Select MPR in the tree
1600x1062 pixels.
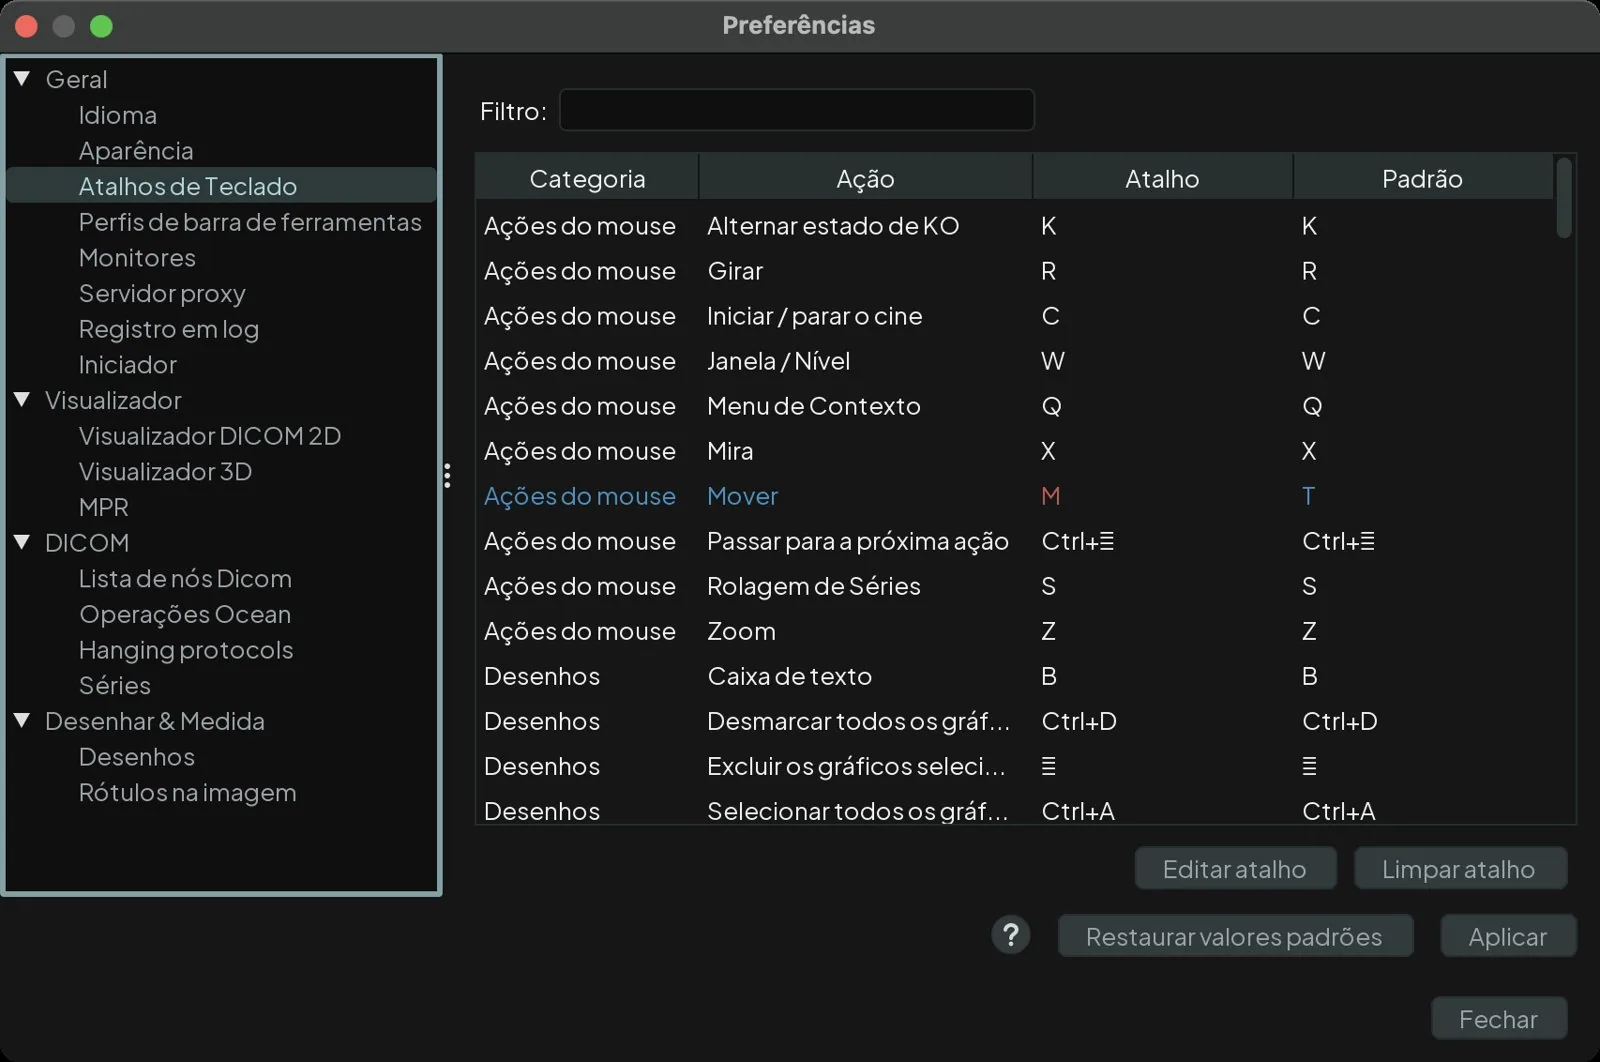[x=104, y=507]
